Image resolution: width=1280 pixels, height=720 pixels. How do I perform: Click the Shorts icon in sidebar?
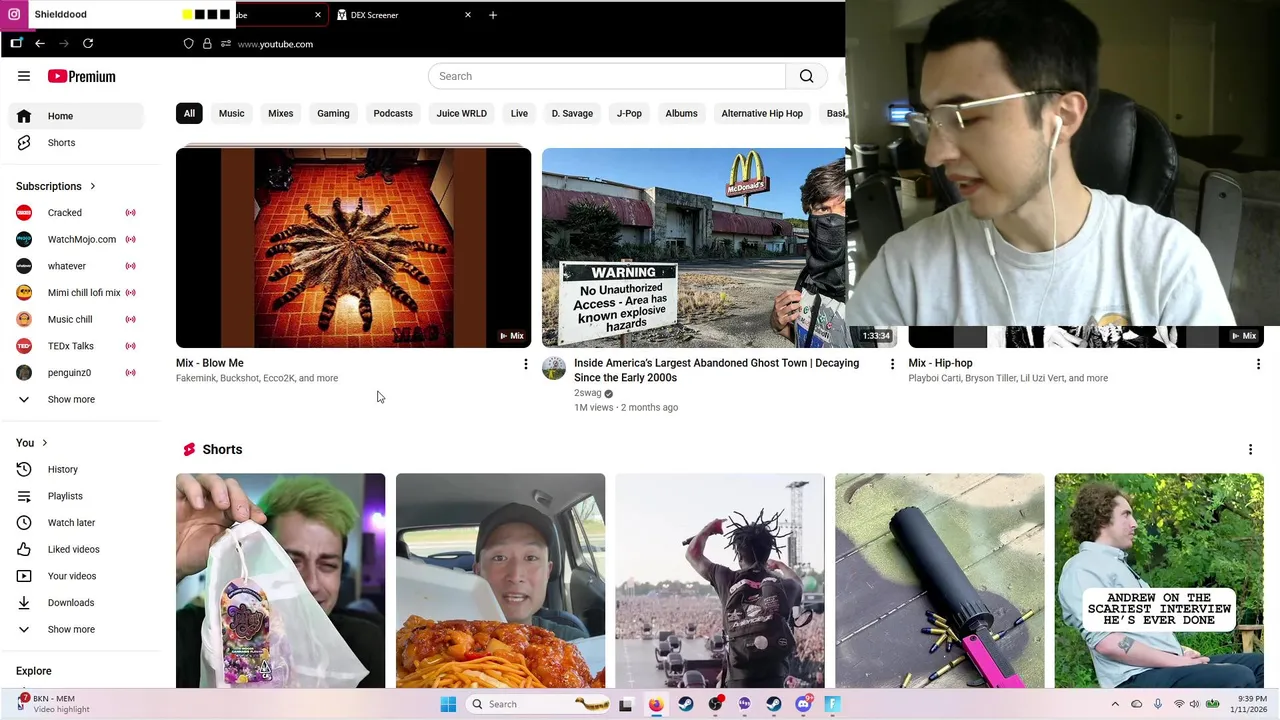(x=24, y=143)
